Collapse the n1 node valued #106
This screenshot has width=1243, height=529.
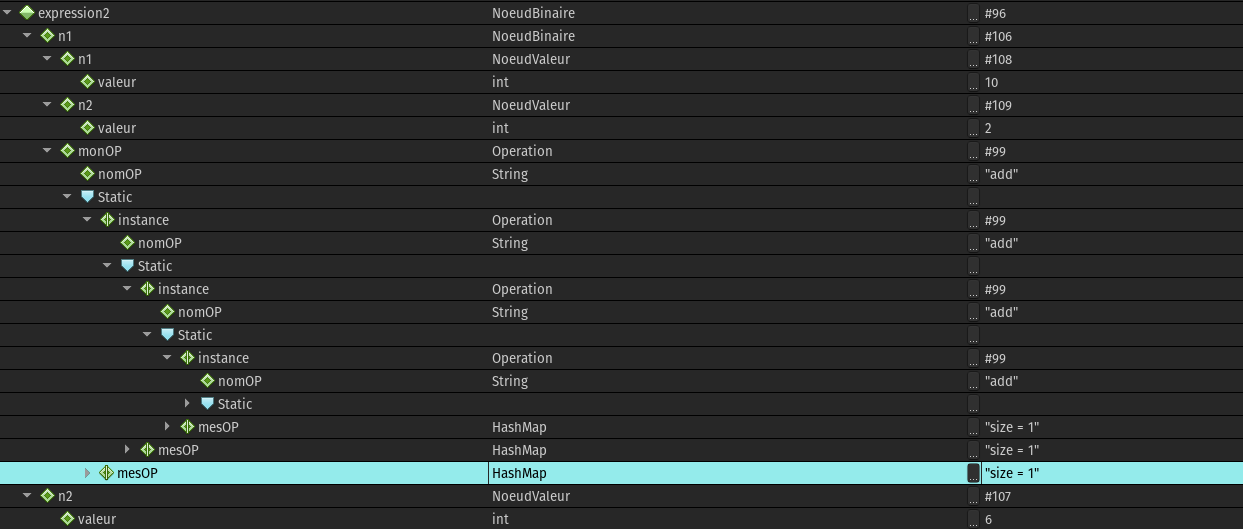(x=27, y=36)
